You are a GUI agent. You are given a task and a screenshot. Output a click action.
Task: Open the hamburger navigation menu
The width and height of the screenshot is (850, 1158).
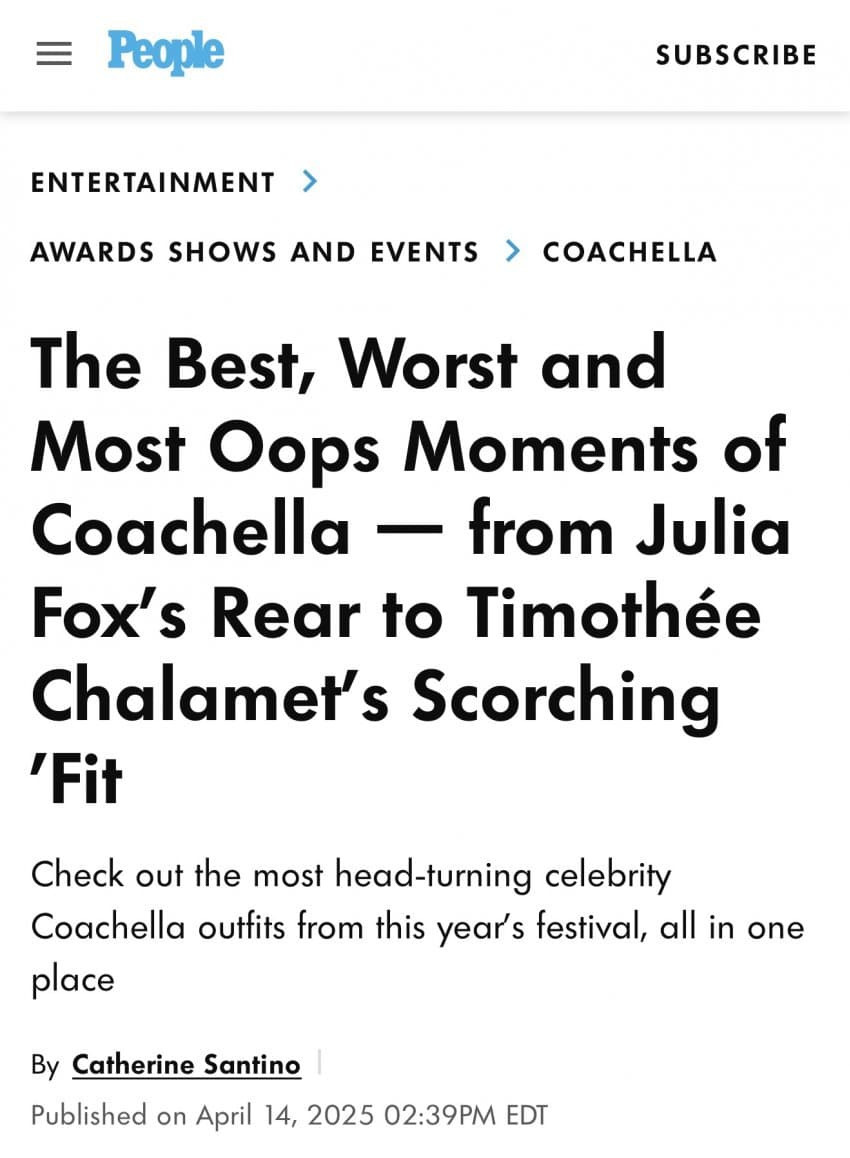click(x=54, y=54)
